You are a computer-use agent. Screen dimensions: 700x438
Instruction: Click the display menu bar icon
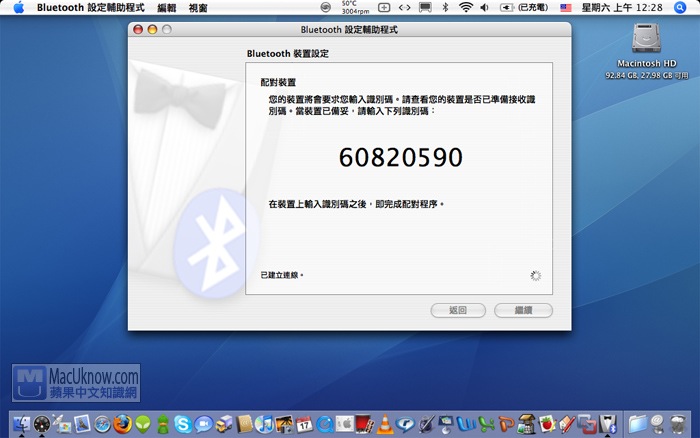pos(425,8)
